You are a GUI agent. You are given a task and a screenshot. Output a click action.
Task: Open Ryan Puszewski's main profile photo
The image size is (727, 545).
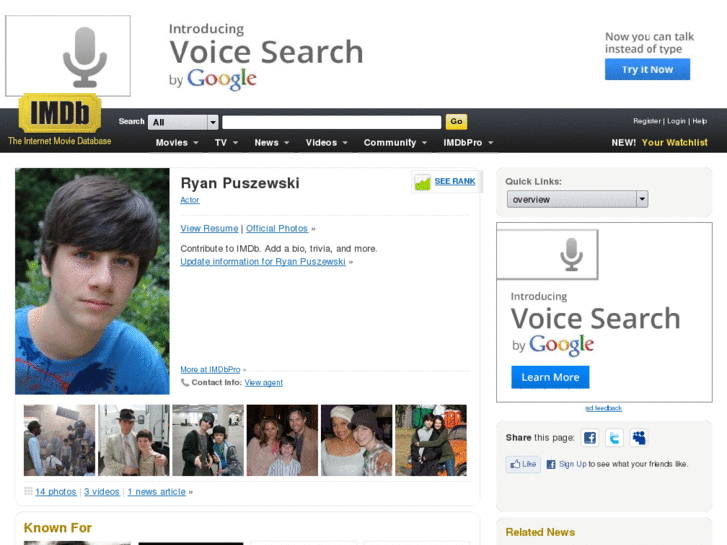click(92, 281)
